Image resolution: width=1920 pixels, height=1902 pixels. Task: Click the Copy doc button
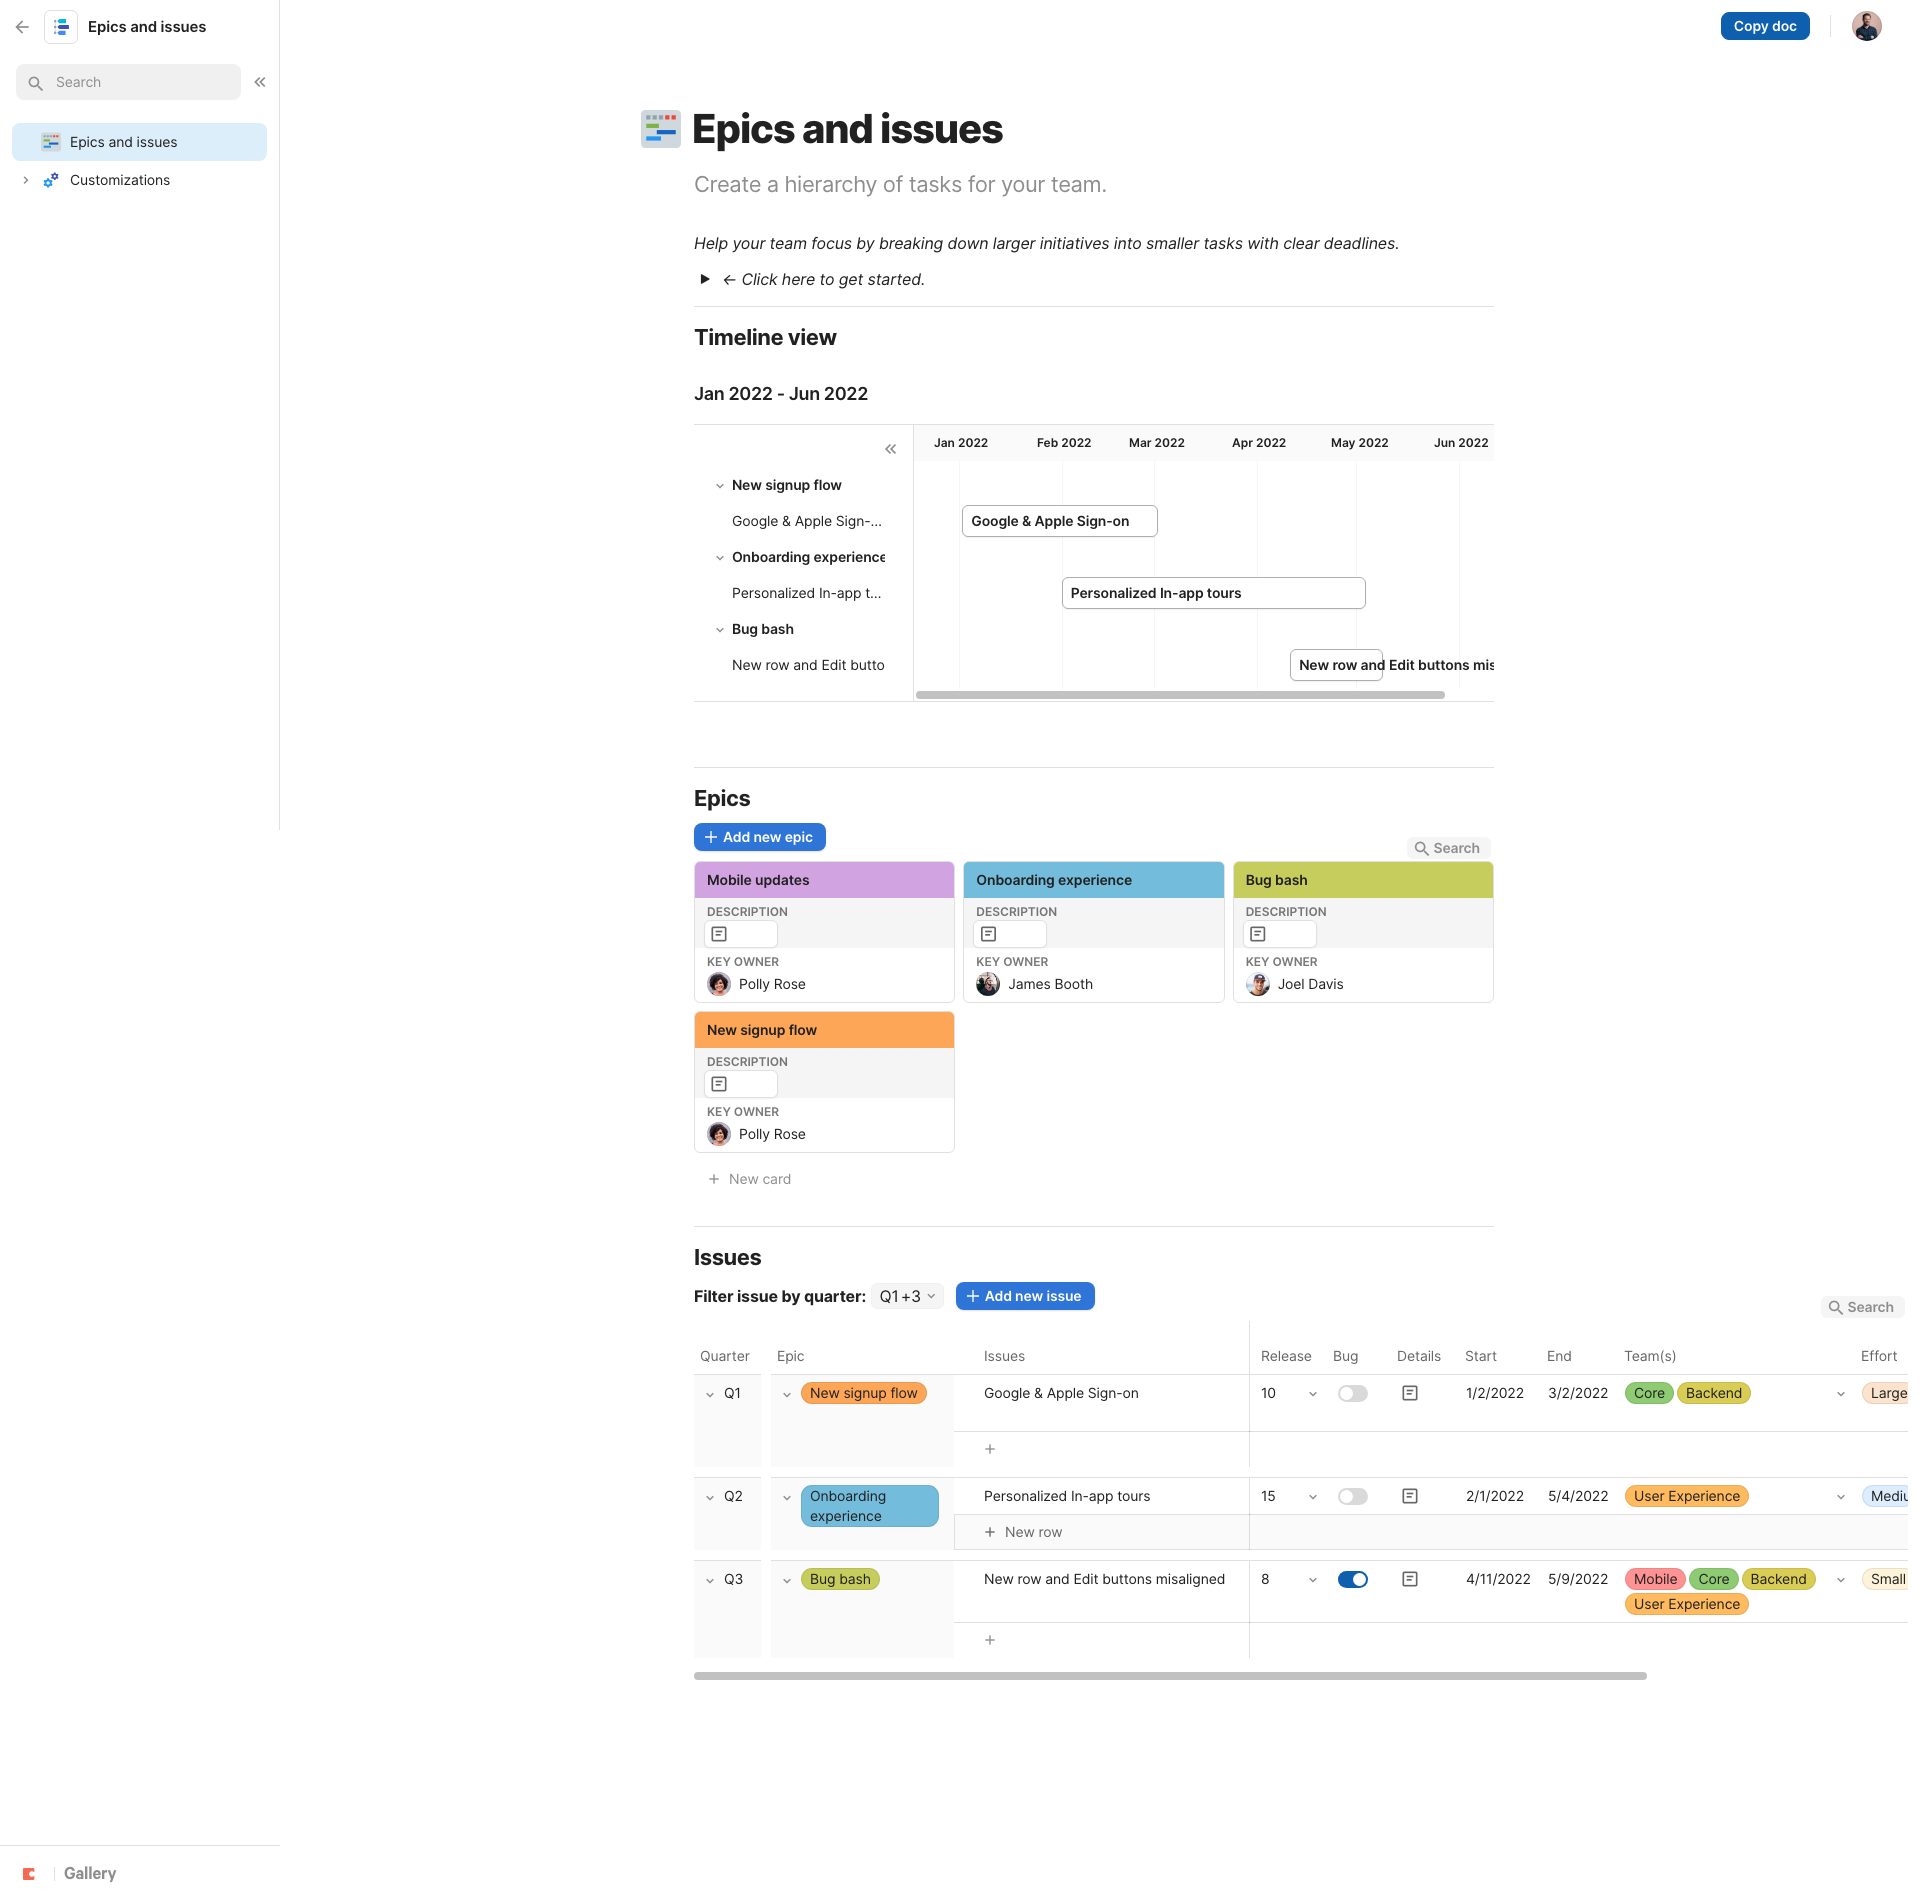coord(1764,26)
